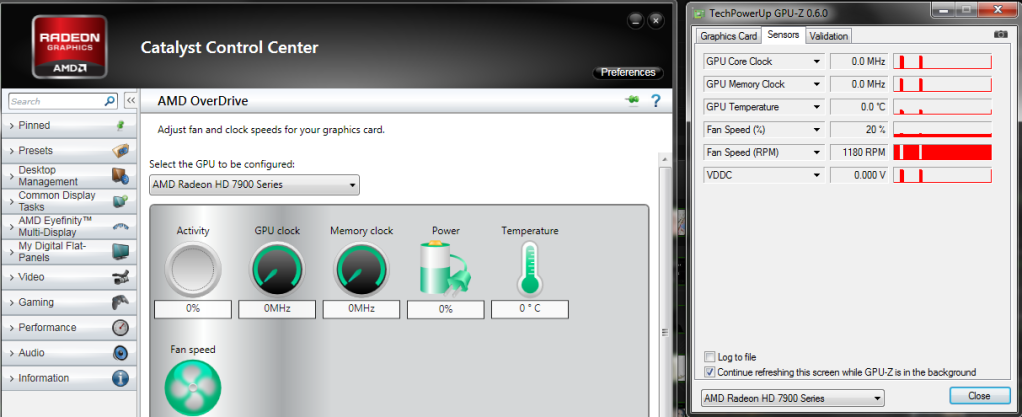The height and width of the screenshot is (417, 1022).
Task: Enable Log to file checkbox
Action: click(x=709, y=357)
